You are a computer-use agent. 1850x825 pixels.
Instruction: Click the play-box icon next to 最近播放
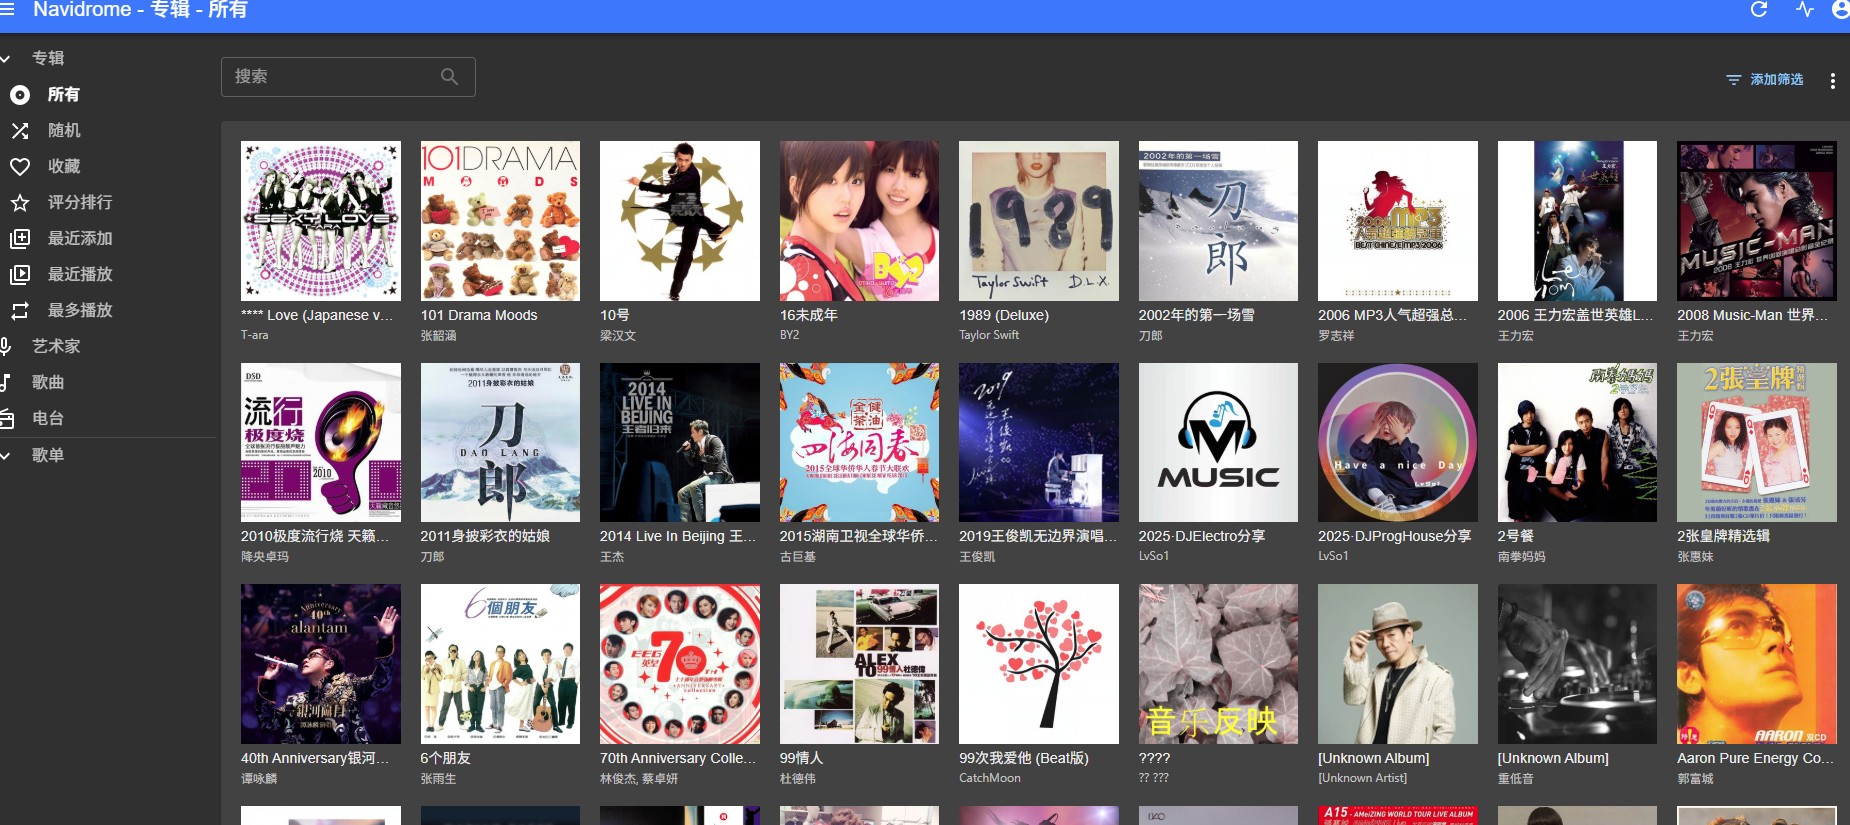click(x=20, y=275)
